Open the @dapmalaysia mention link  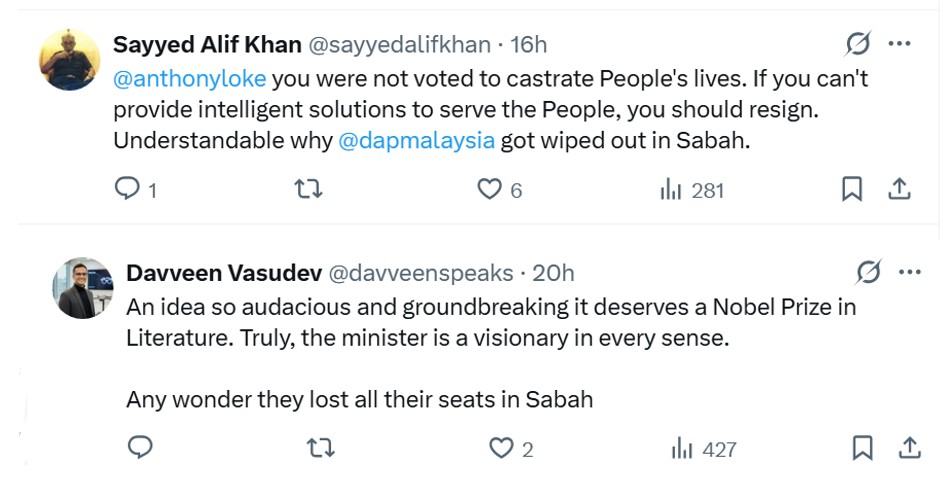[x=417, y=140]
